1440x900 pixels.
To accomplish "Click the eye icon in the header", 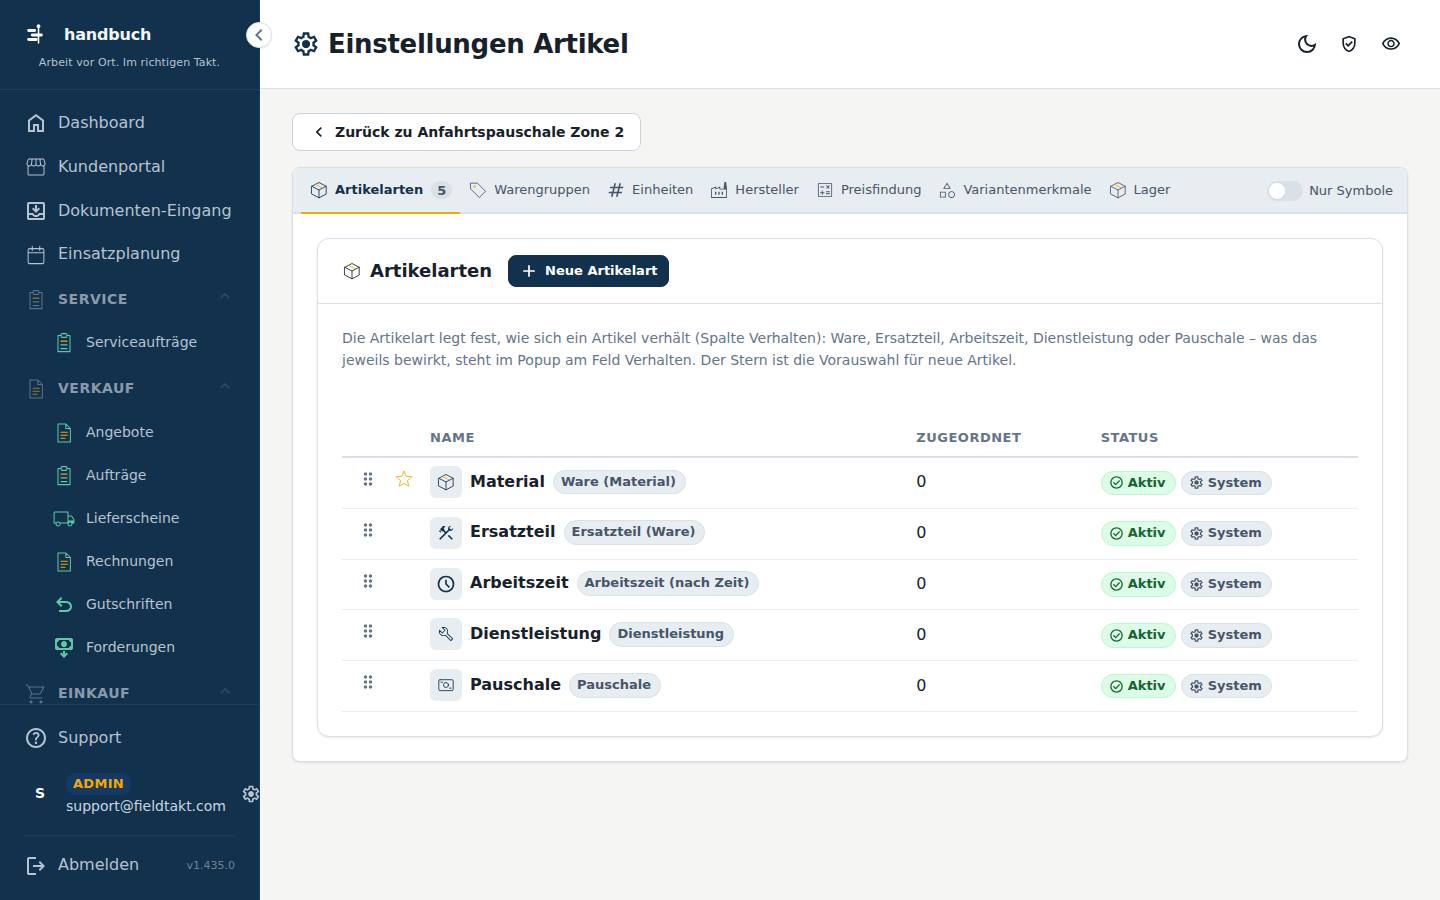I will click(x=1391, y=44).
